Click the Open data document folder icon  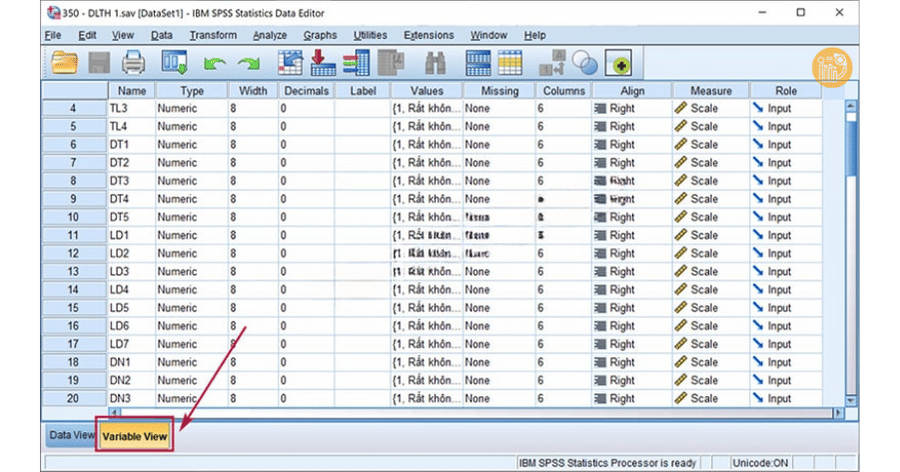(x=64, y=63)
